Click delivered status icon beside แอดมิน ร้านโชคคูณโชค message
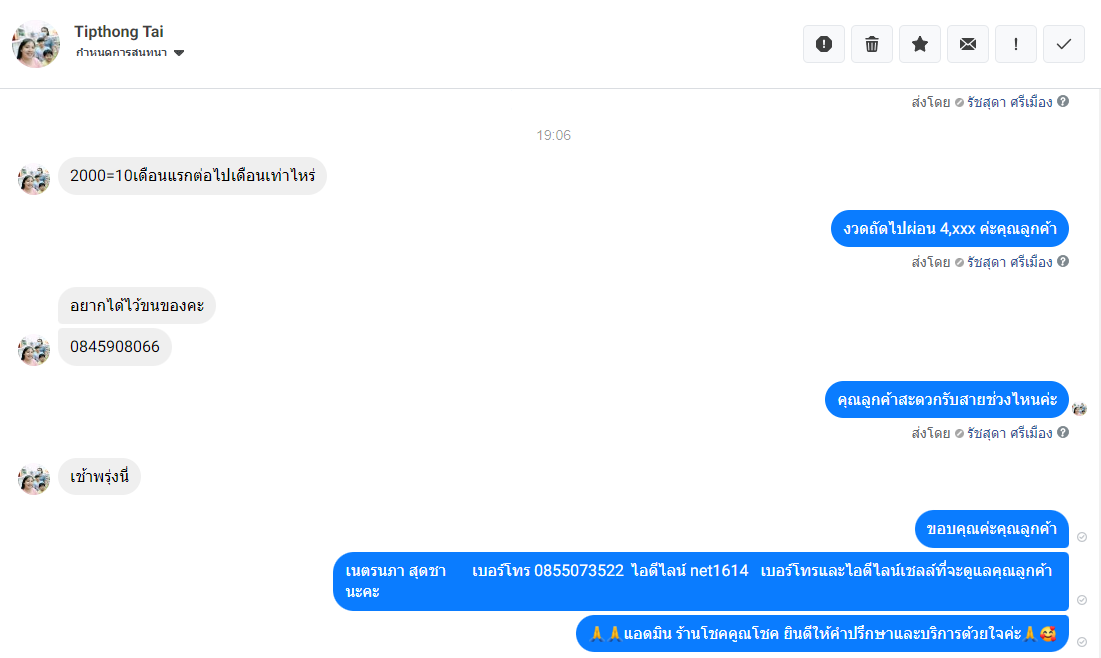Screen dimensions: 1101x658 (x=1082, y=642)
